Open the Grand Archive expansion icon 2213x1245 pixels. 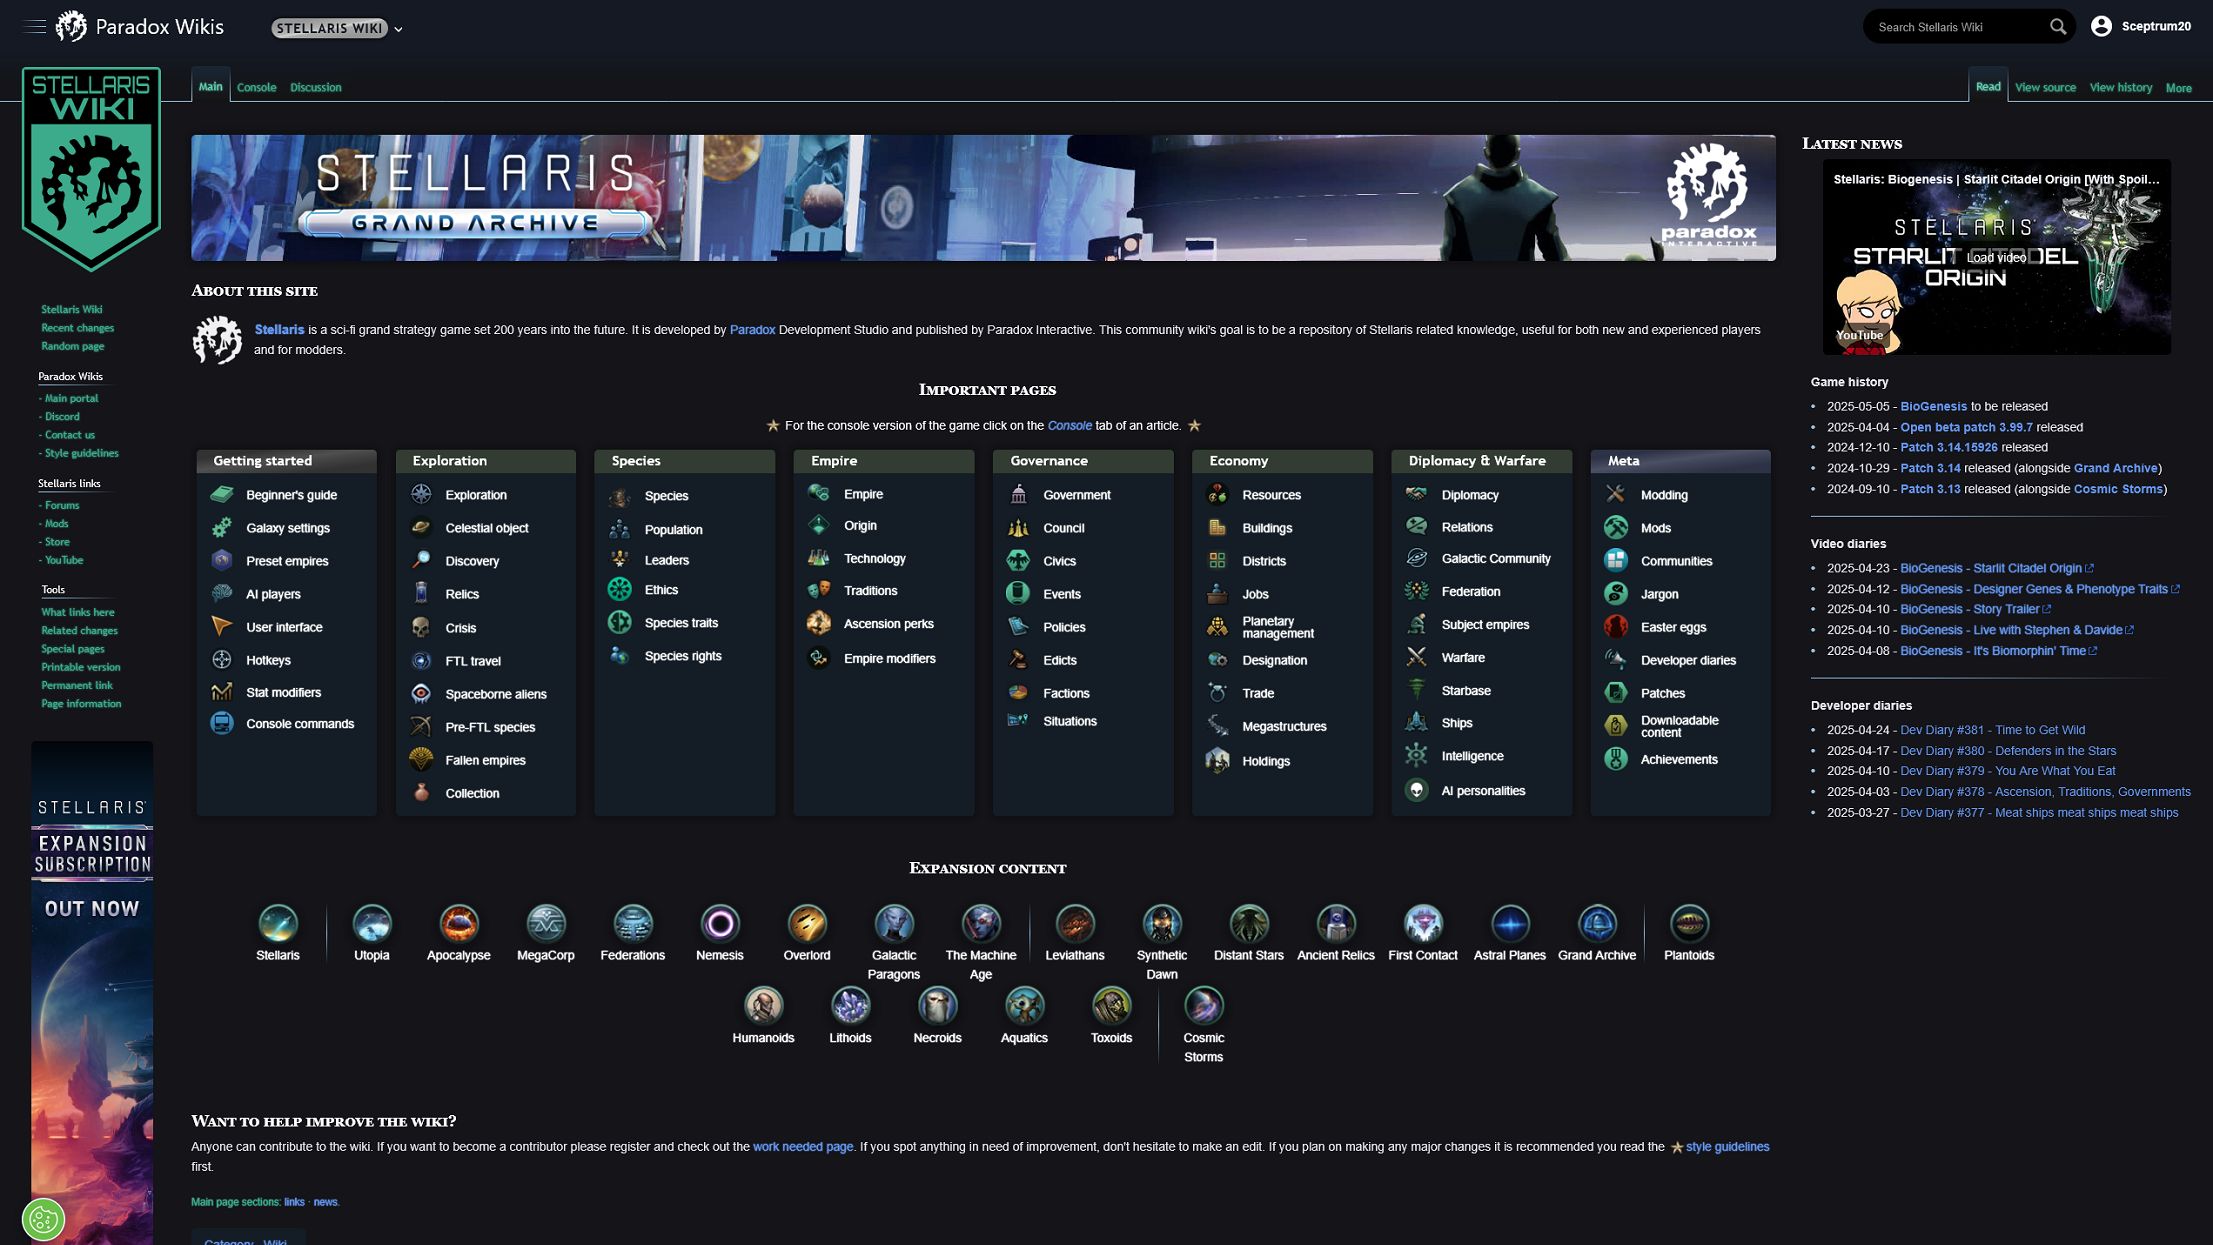point(1597,923)
